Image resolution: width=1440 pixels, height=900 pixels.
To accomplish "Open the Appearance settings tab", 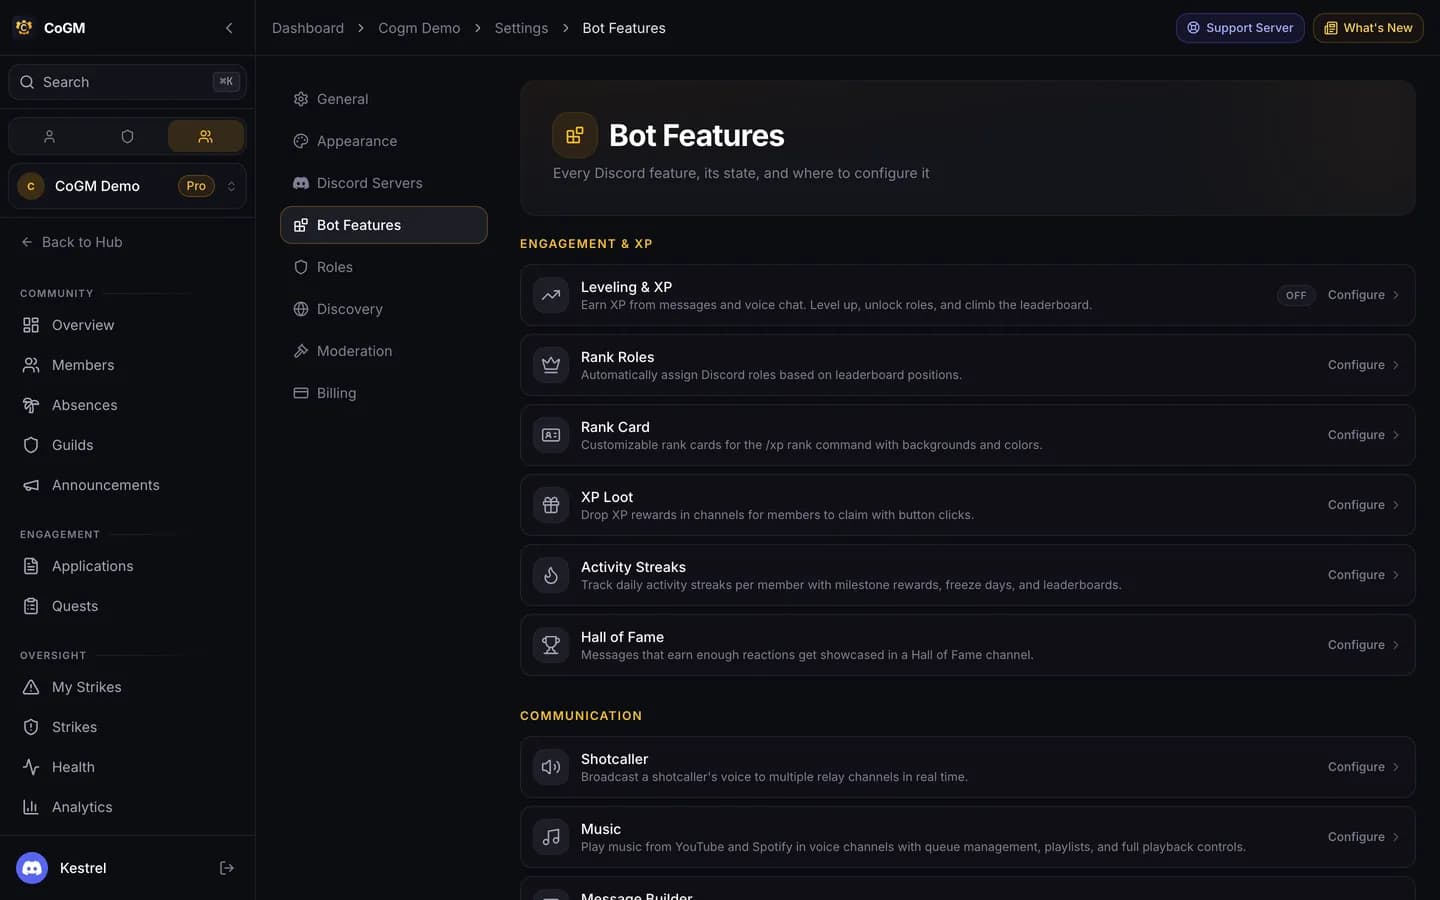I will click(384, 141).
